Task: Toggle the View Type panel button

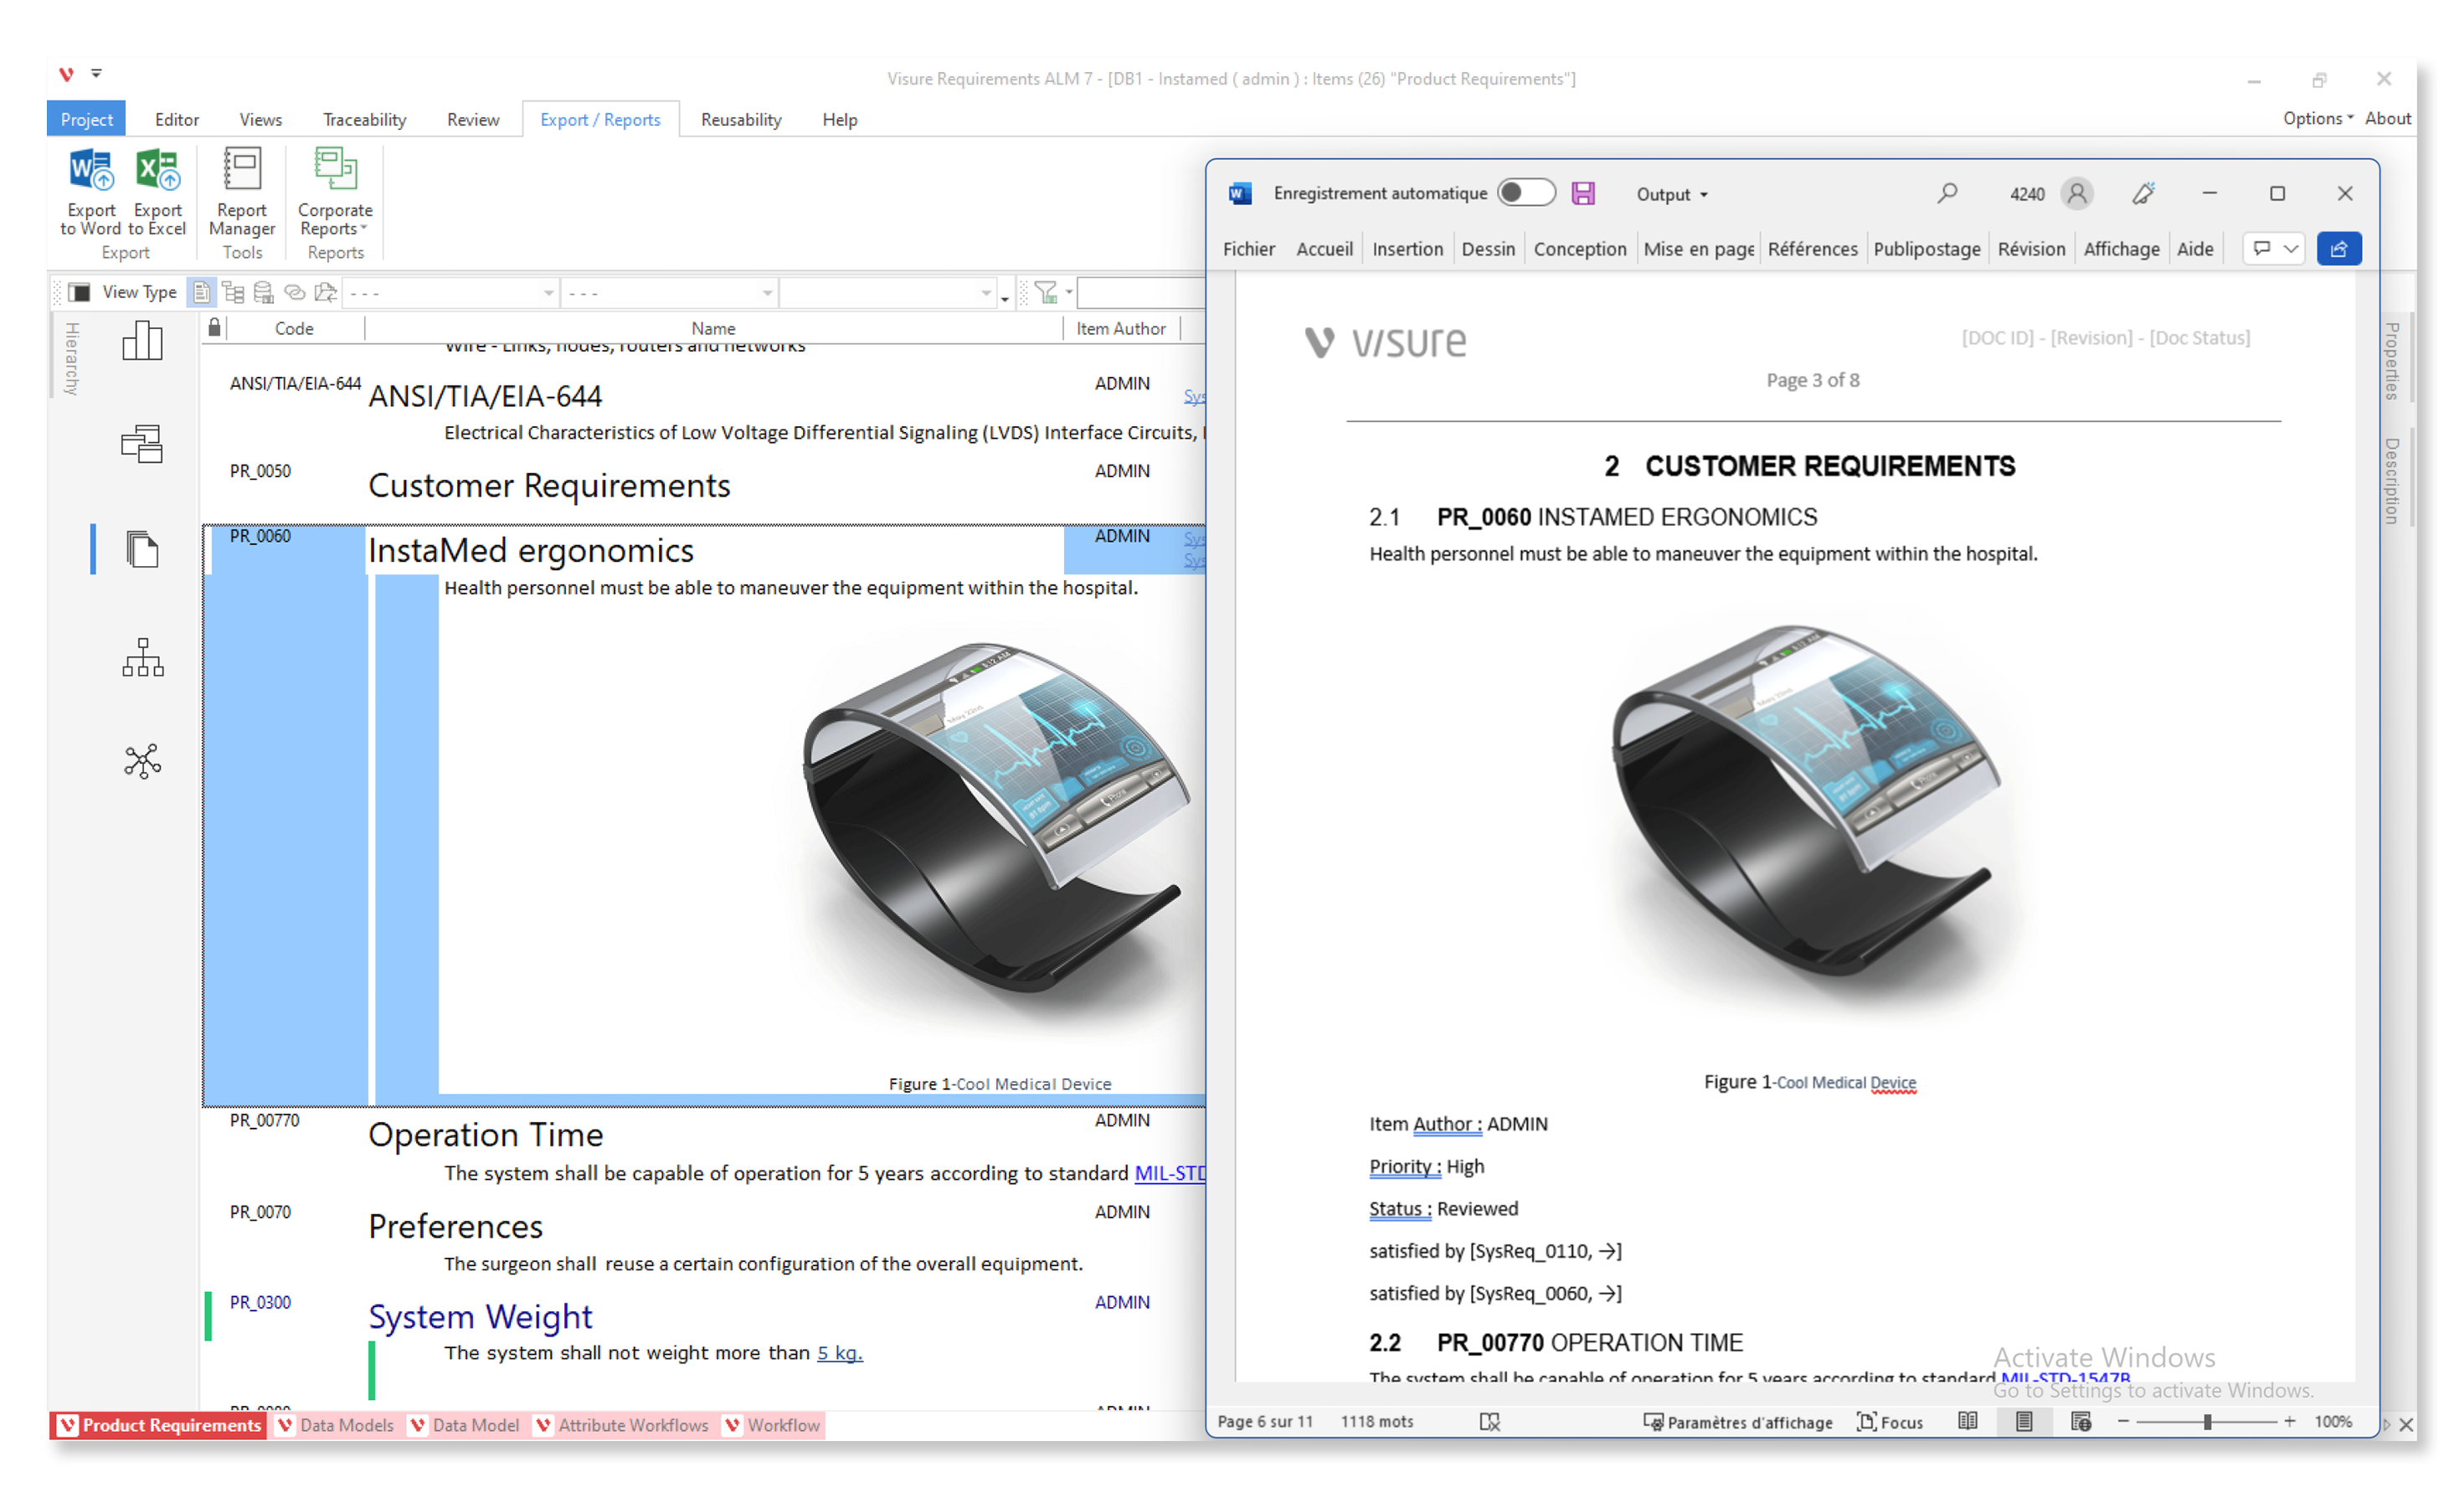Action: [x=80, y=292]
